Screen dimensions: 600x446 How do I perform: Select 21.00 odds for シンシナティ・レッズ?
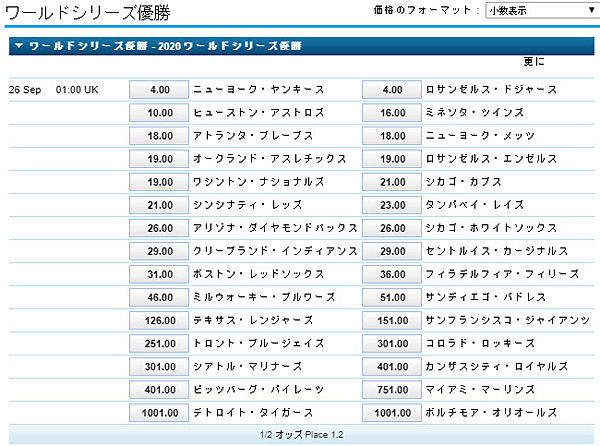tap(159, 205)
